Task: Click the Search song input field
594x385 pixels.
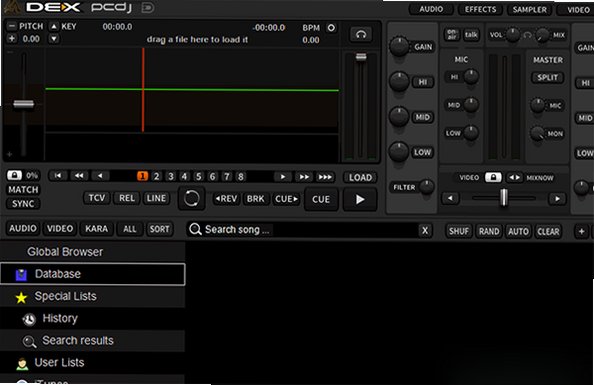Action: click(303, 230)
